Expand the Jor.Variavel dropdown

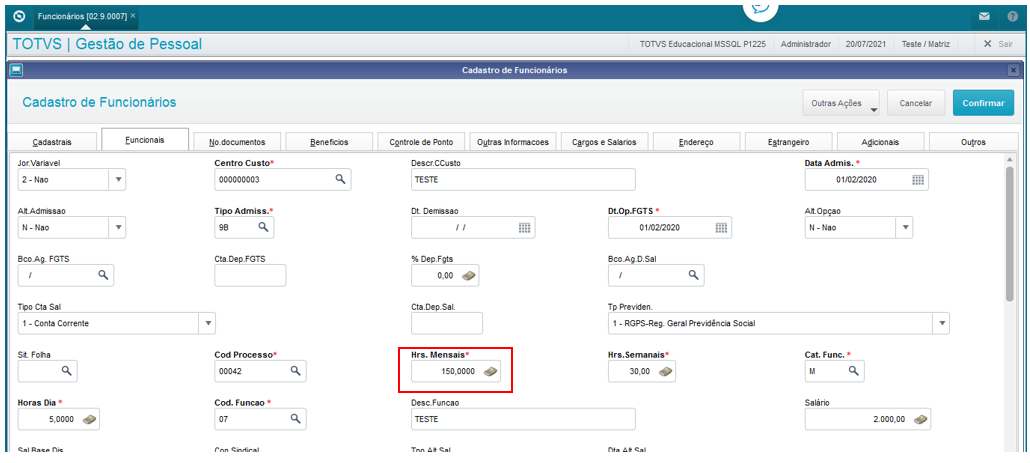coord(118,179)
